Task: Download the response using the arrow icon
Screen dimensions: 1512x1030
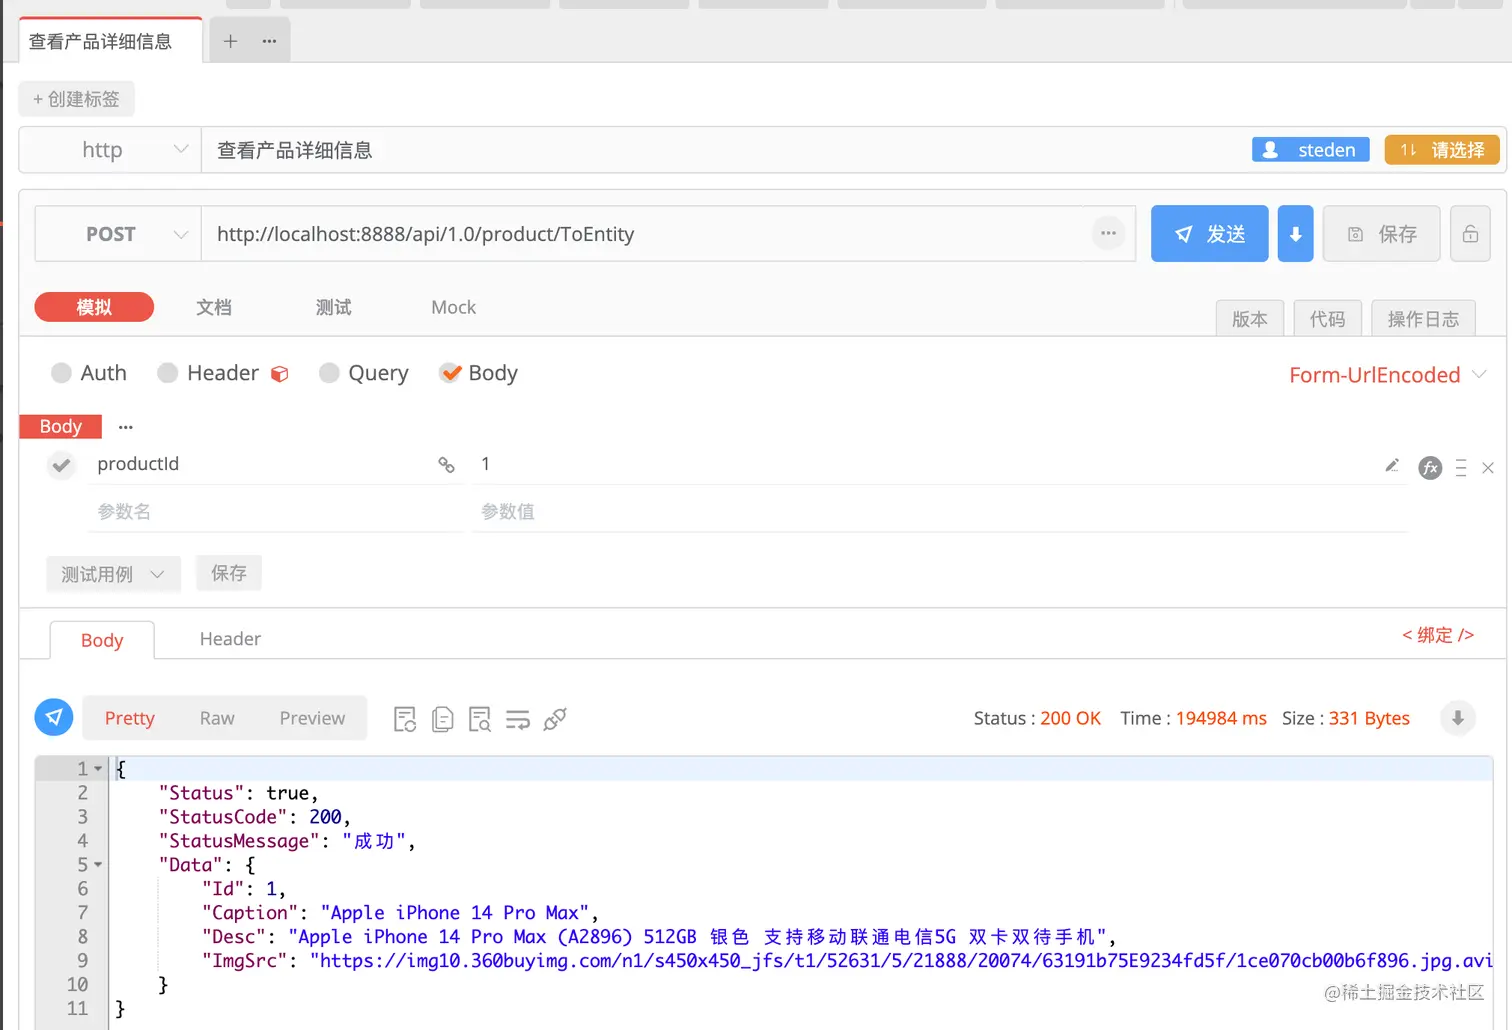Action: pos(1458,718)
